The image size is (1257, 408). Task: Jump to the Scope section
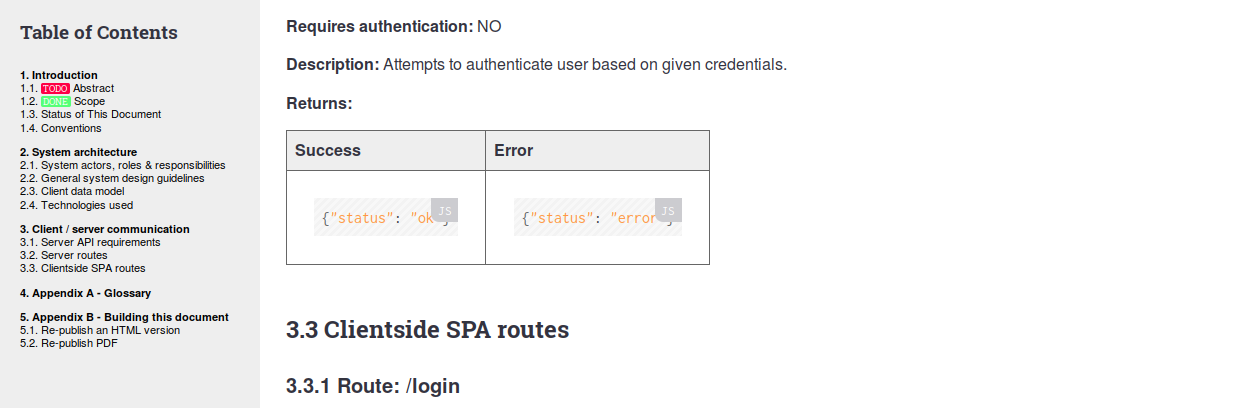89,101
